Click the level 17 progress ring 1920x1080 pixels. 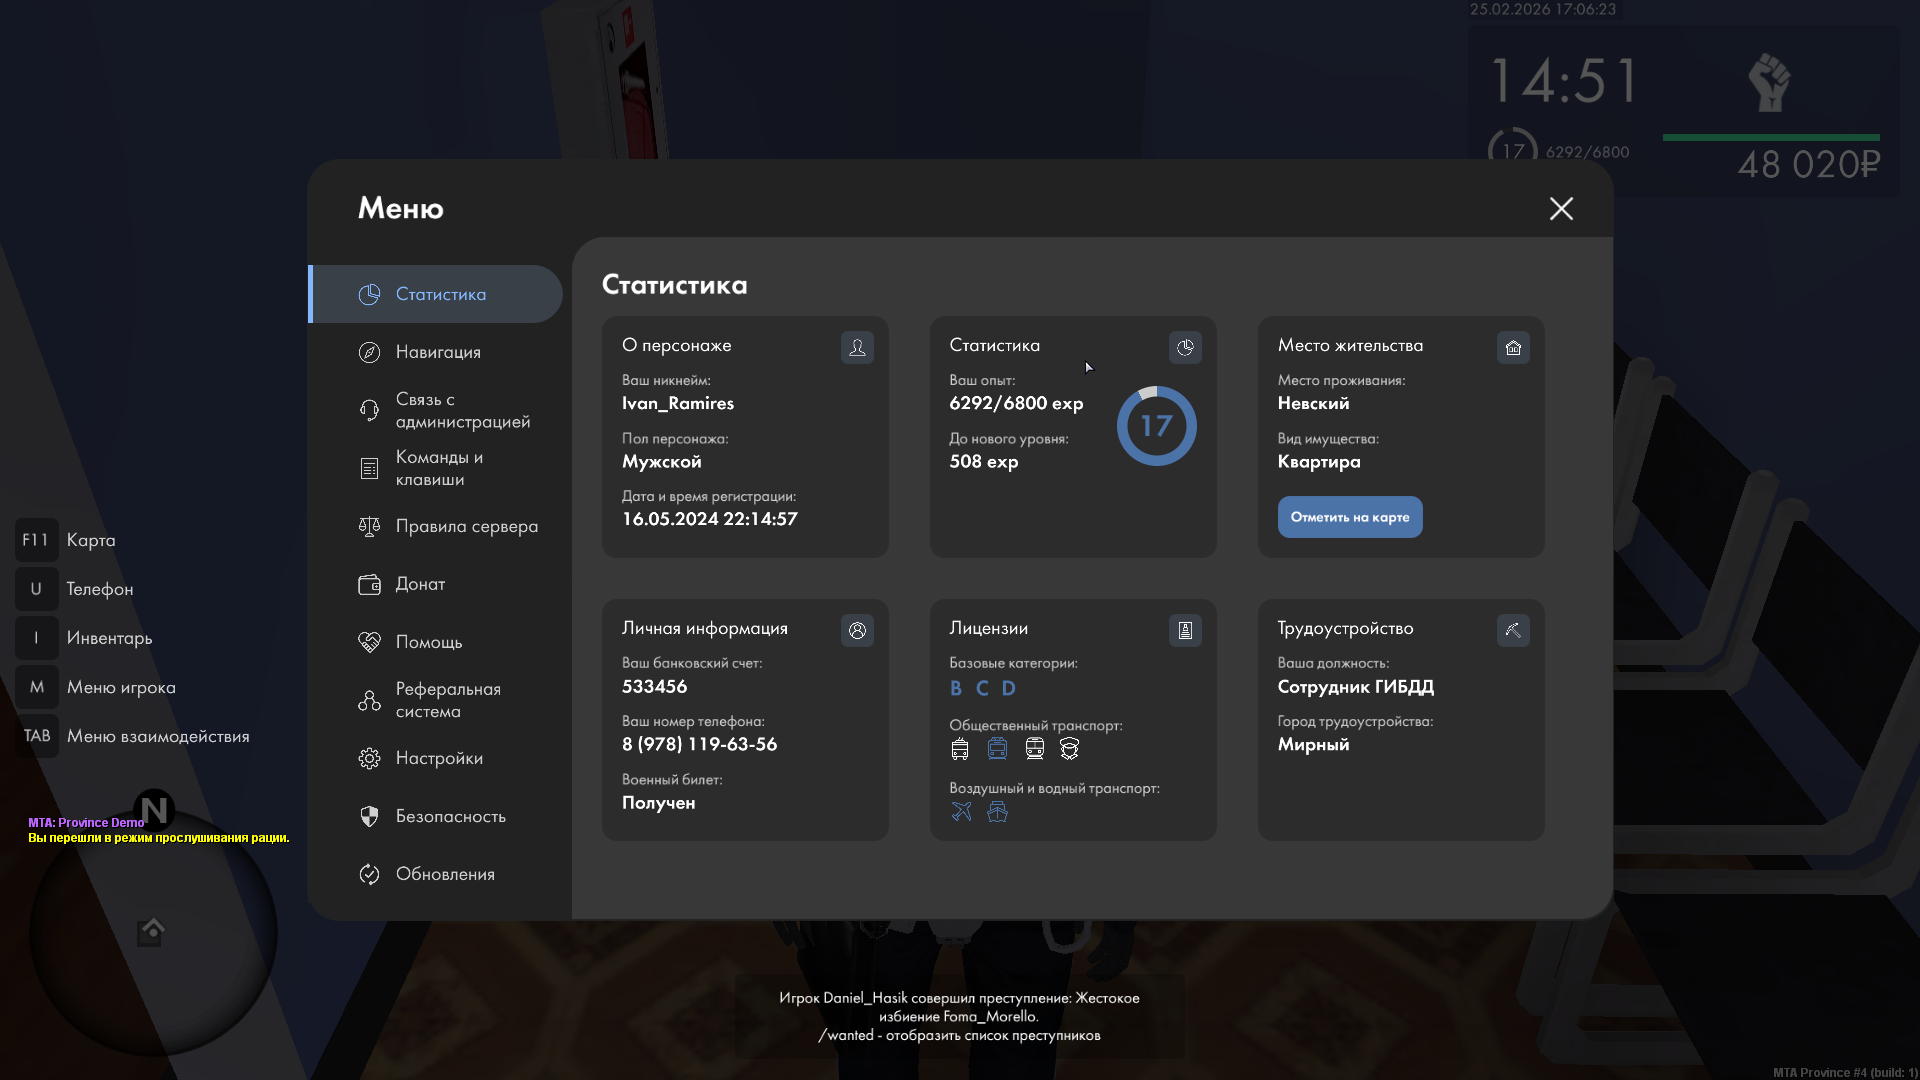tap(1156, 426)
